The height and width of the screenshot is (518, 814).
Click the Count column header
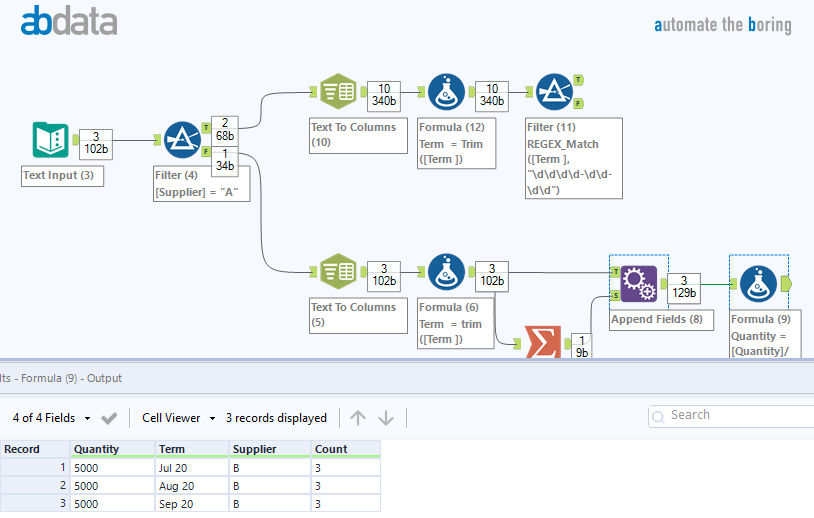(x=346, y=449)
